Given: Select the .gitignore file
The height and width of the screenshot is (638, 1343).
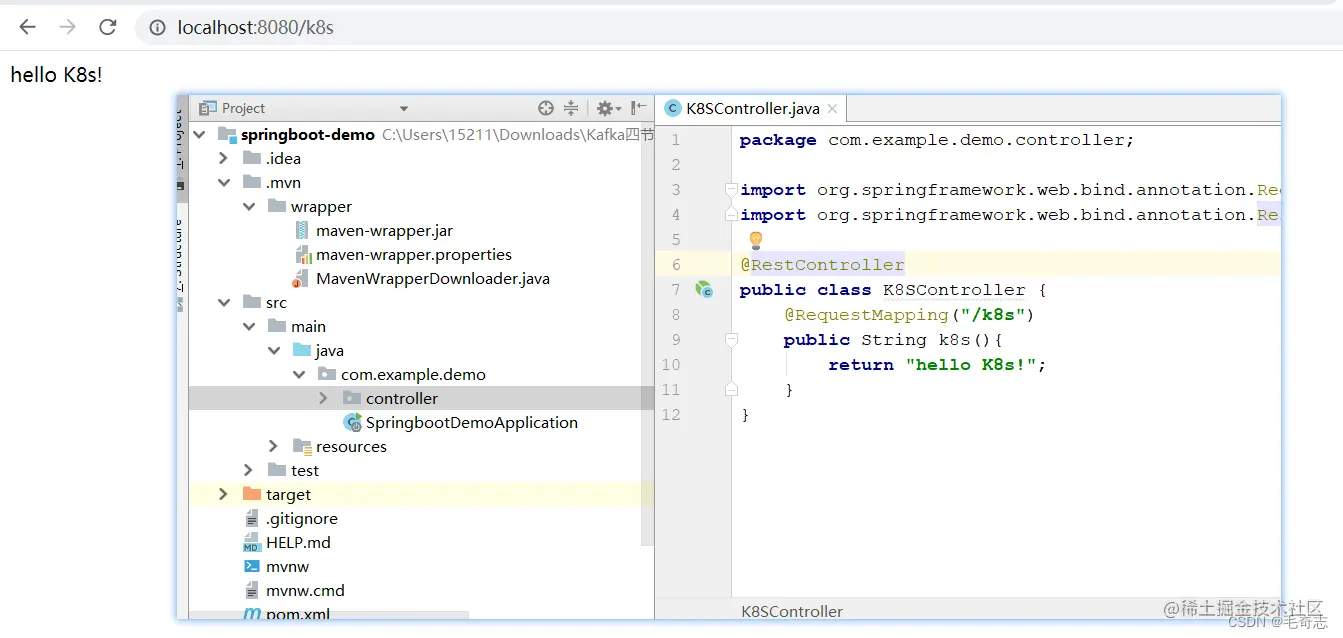Looking at the screenshot, I should click(x=302, y=518).
